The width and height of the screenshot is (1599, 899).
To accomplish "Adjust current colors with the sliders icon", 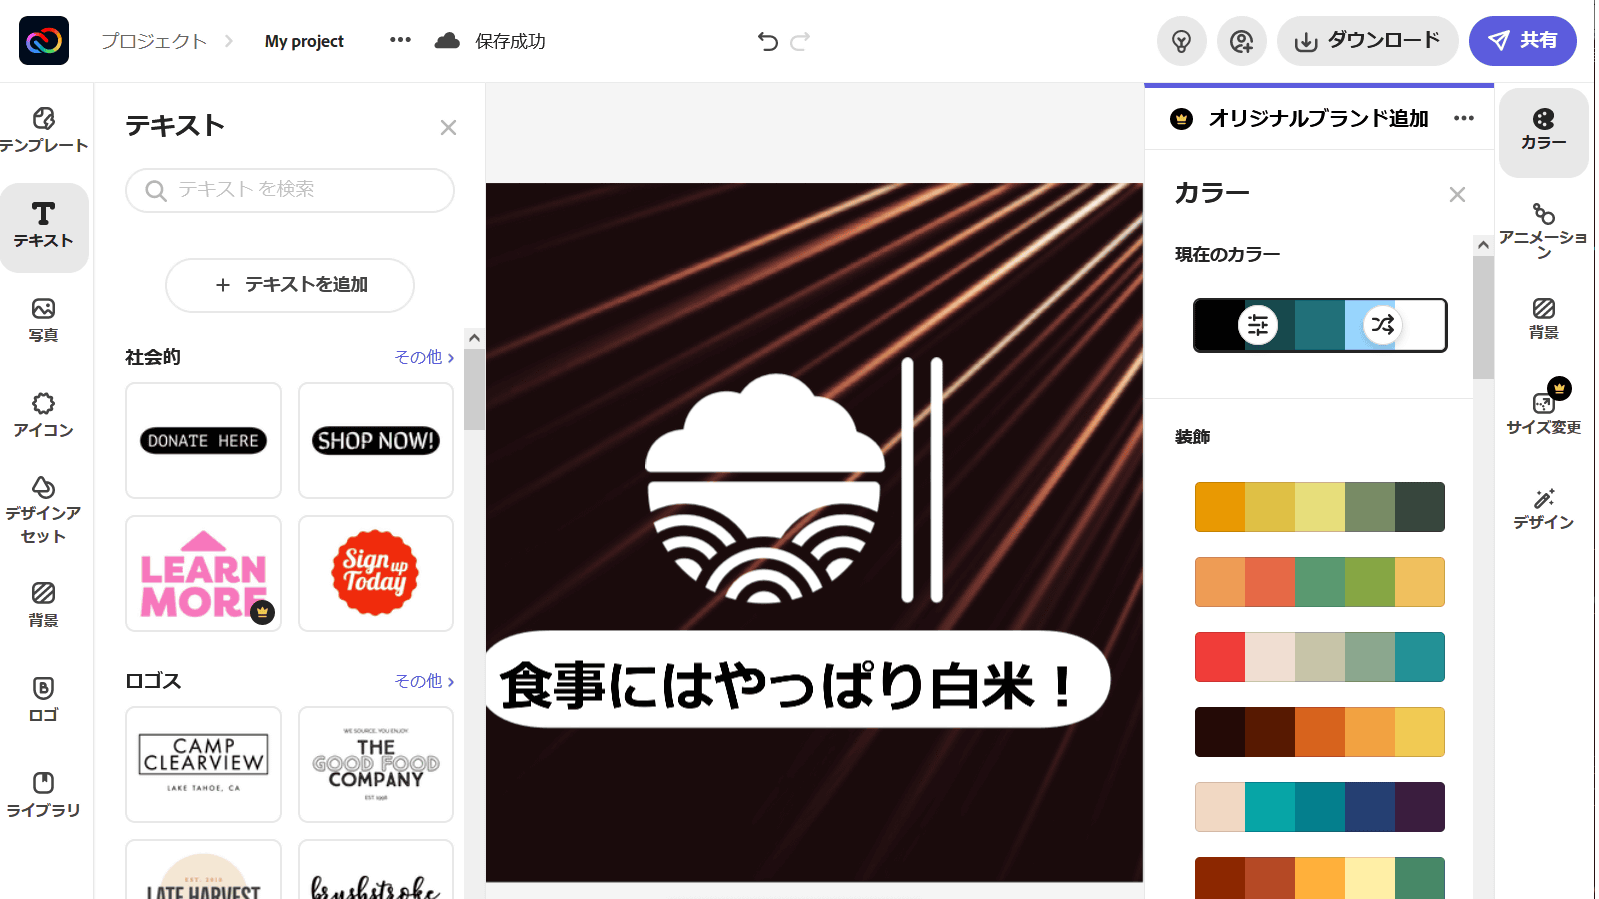I will [1258, 325].
